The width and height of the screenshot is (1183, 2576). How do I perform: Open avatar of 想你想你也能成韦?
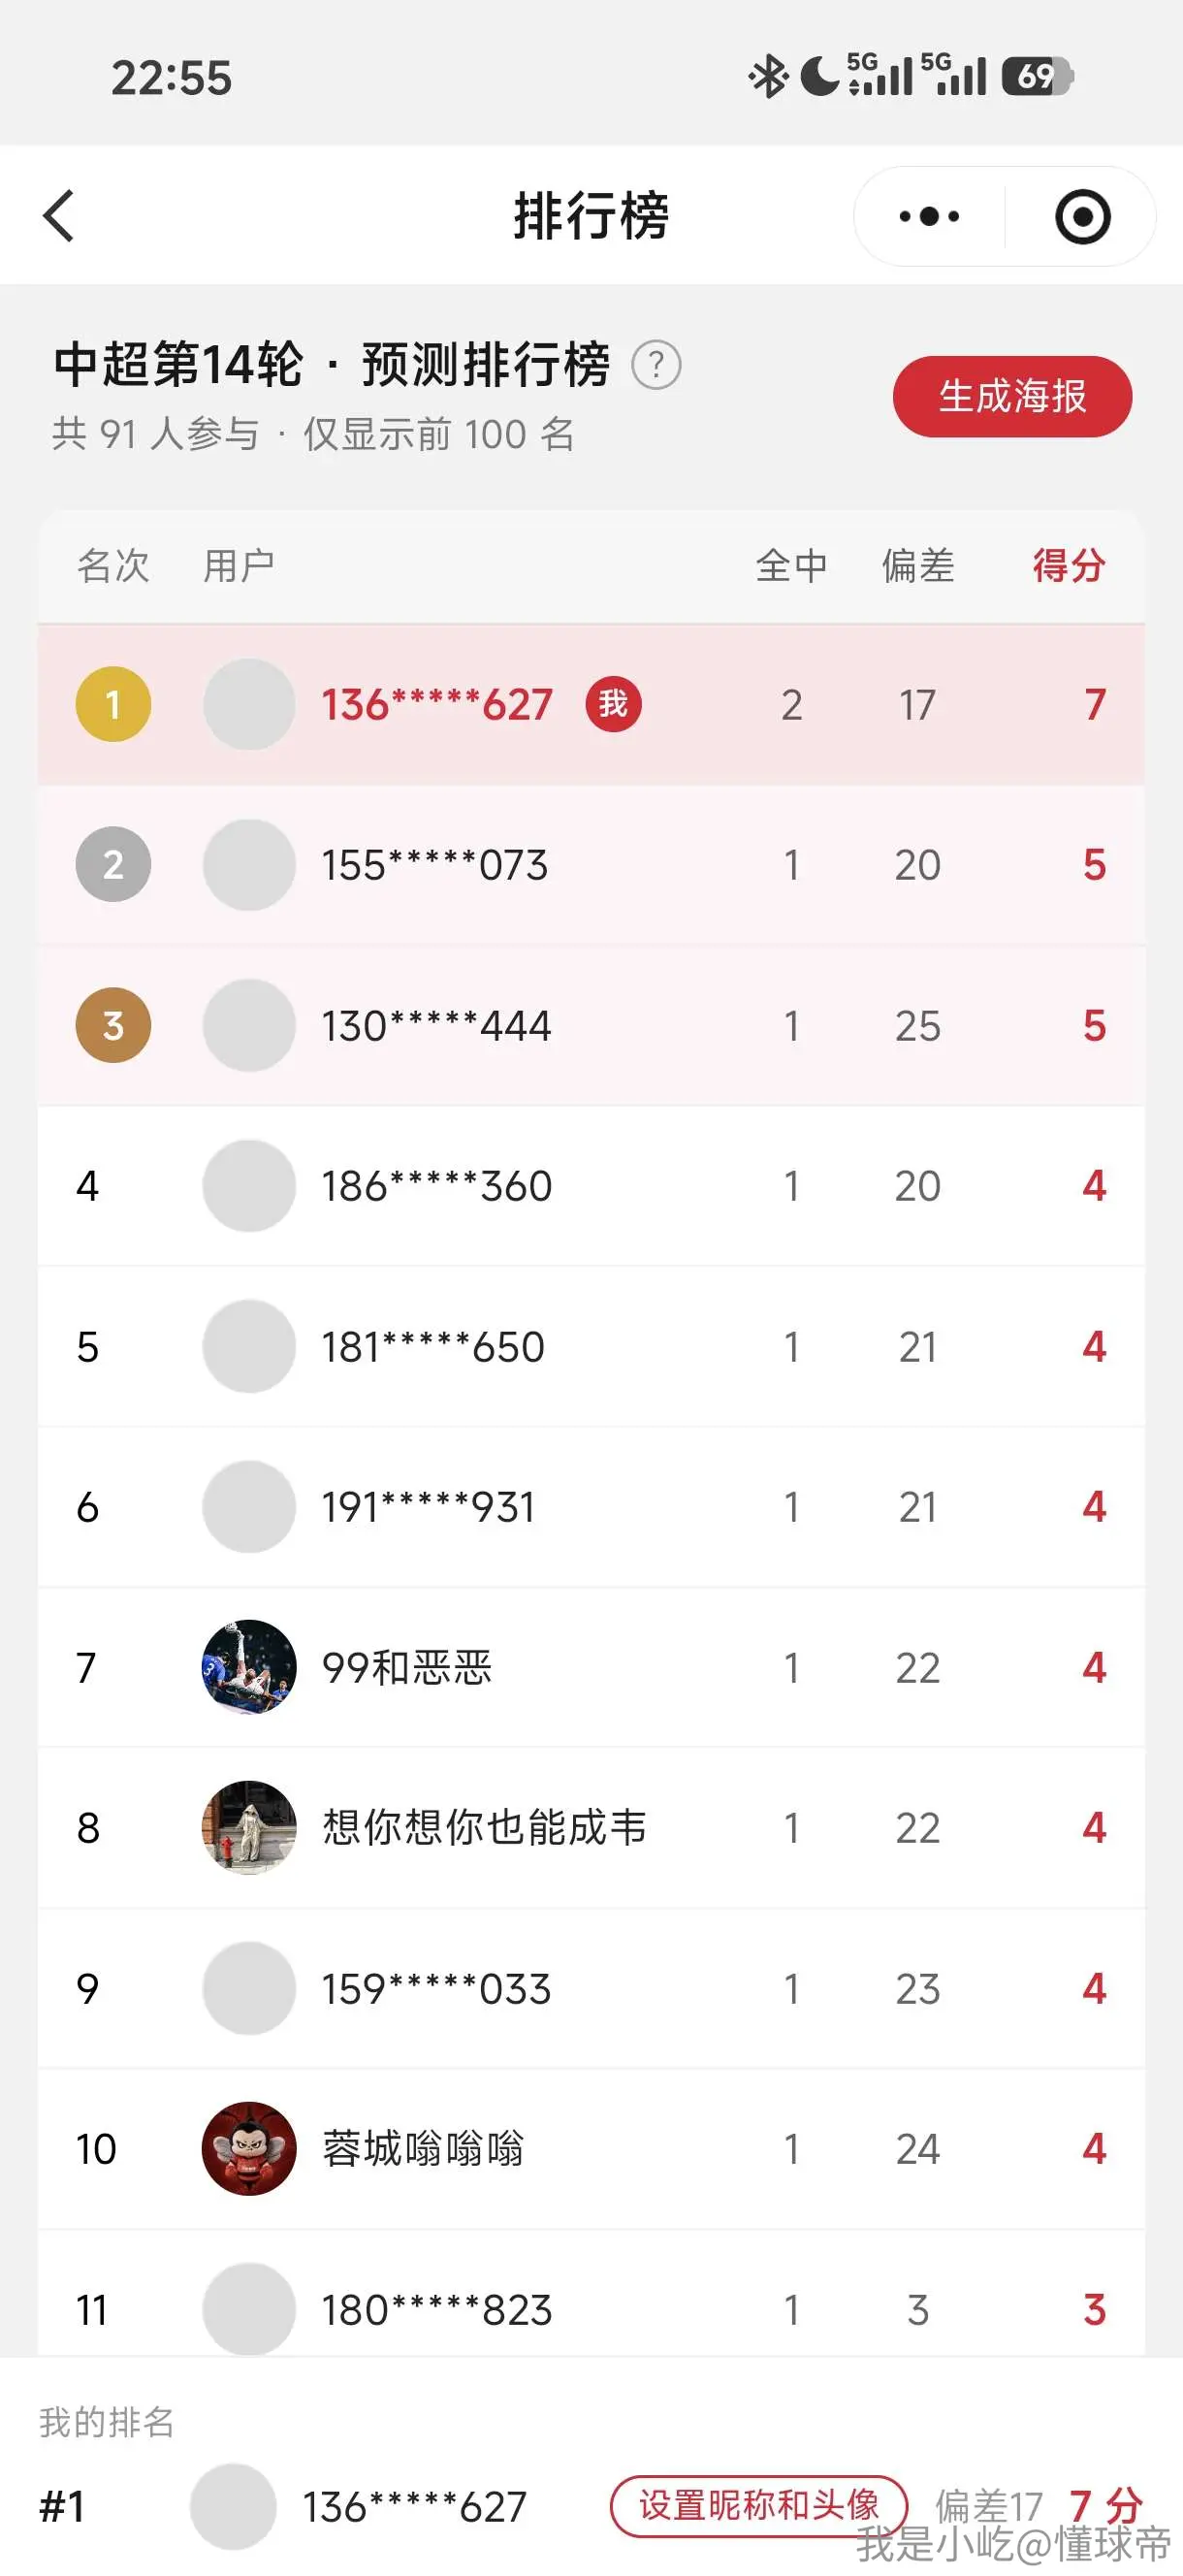[249, 1827]
